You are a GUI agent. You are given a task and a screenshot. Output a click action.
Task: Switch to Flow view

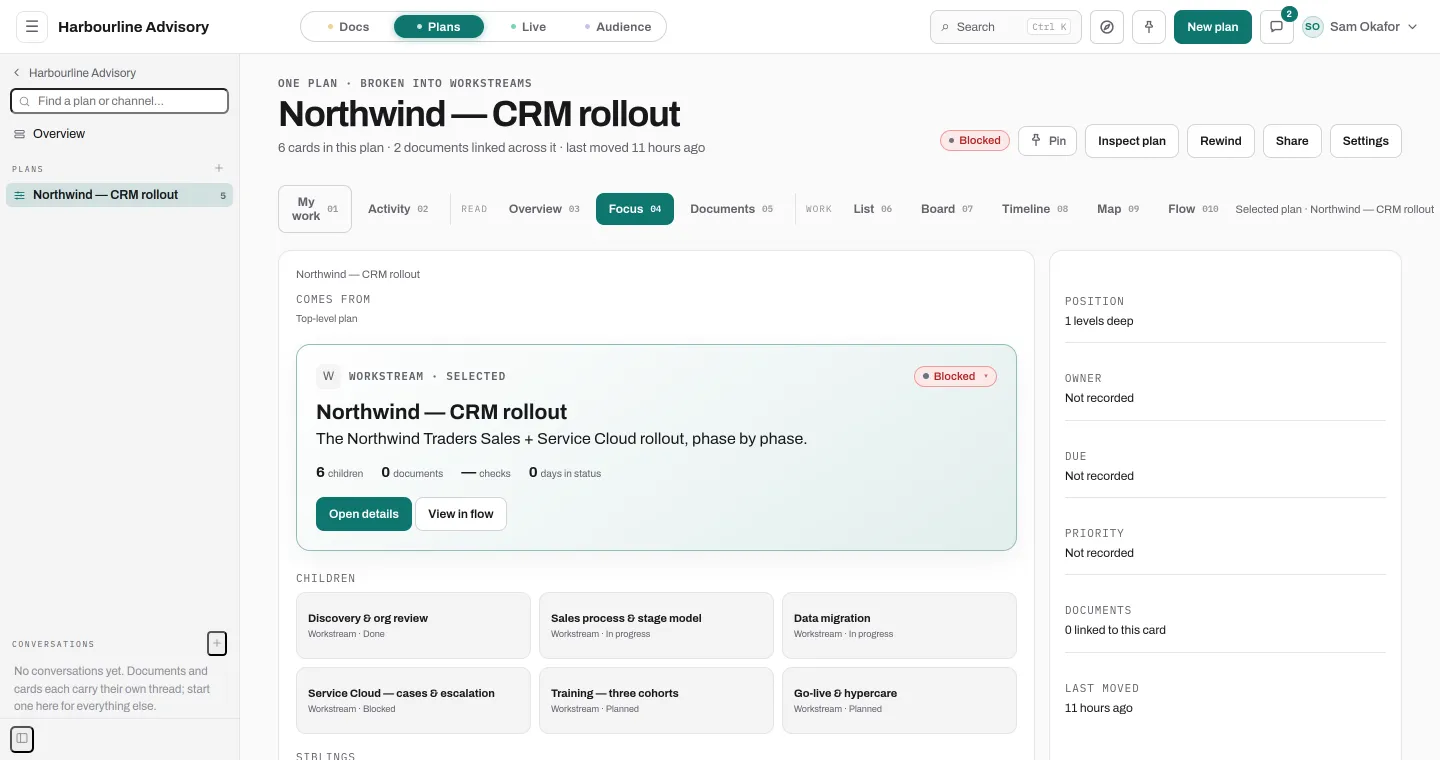(1193, 209)
